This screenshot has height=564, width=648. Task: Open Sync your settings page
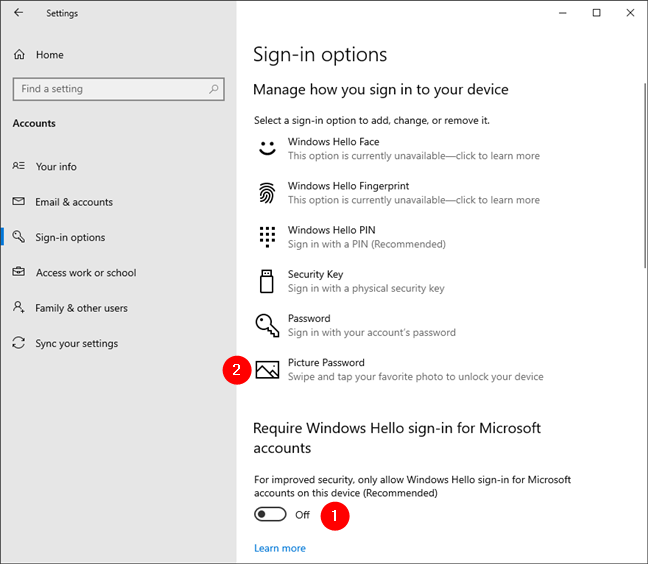click(76, 344)
